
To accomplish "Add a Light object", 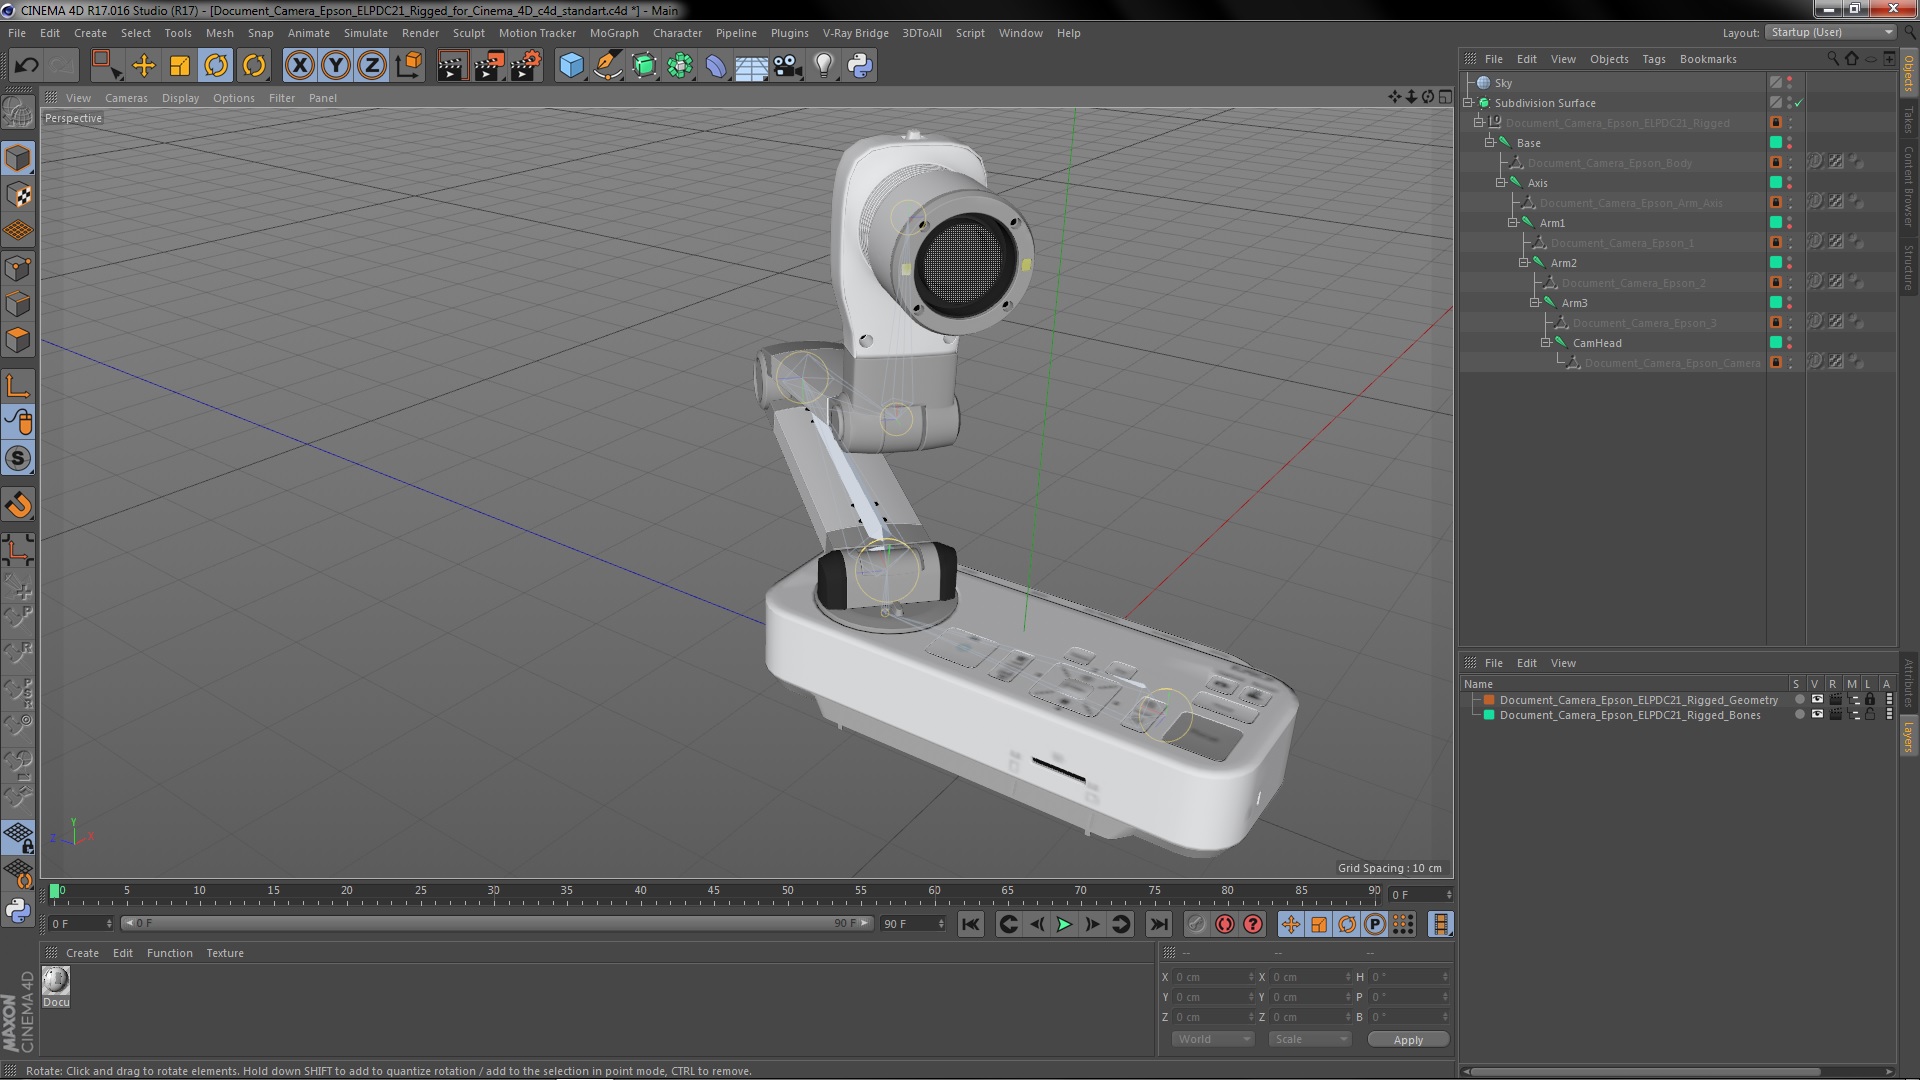I will pos(823,66).
